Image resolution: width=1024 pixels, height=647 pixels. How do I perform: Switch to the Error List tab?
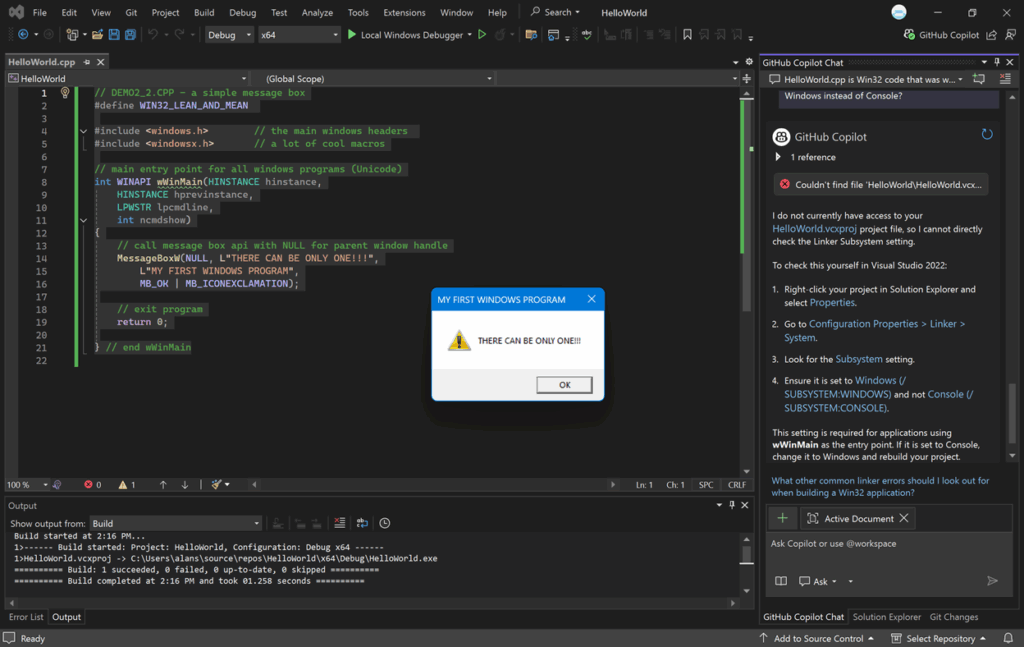(x=26, y=617)
